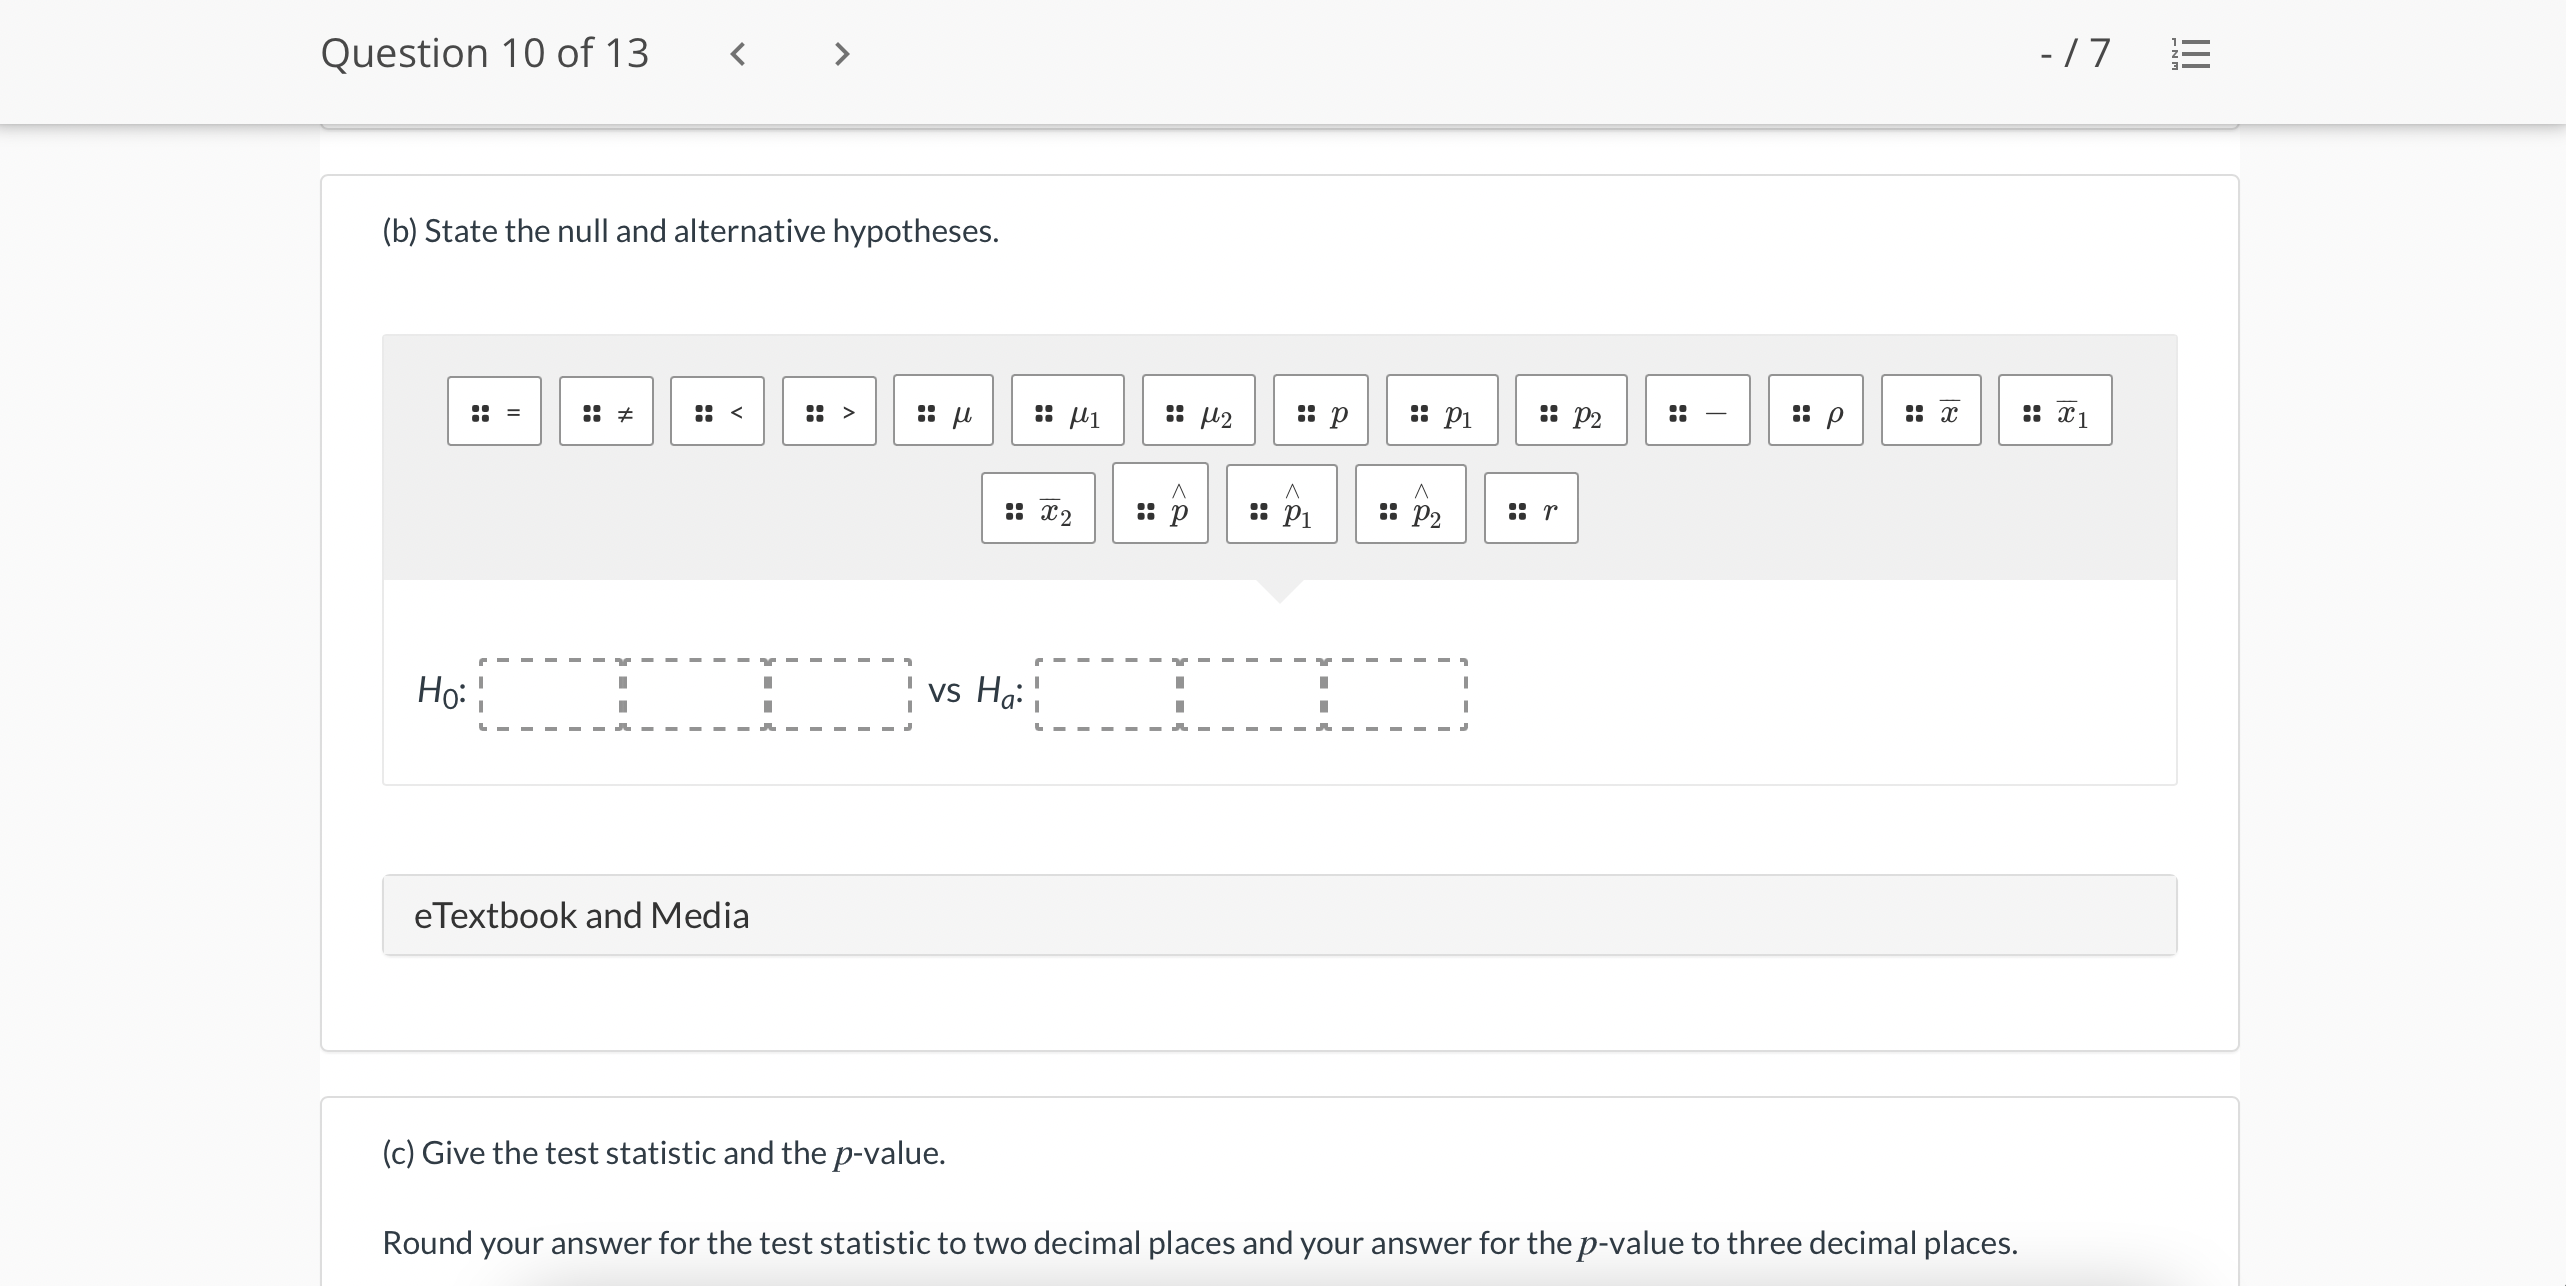Select the equals symbol in the palette
This screenshot has height=1286, width=2566.
click(494, 410)
